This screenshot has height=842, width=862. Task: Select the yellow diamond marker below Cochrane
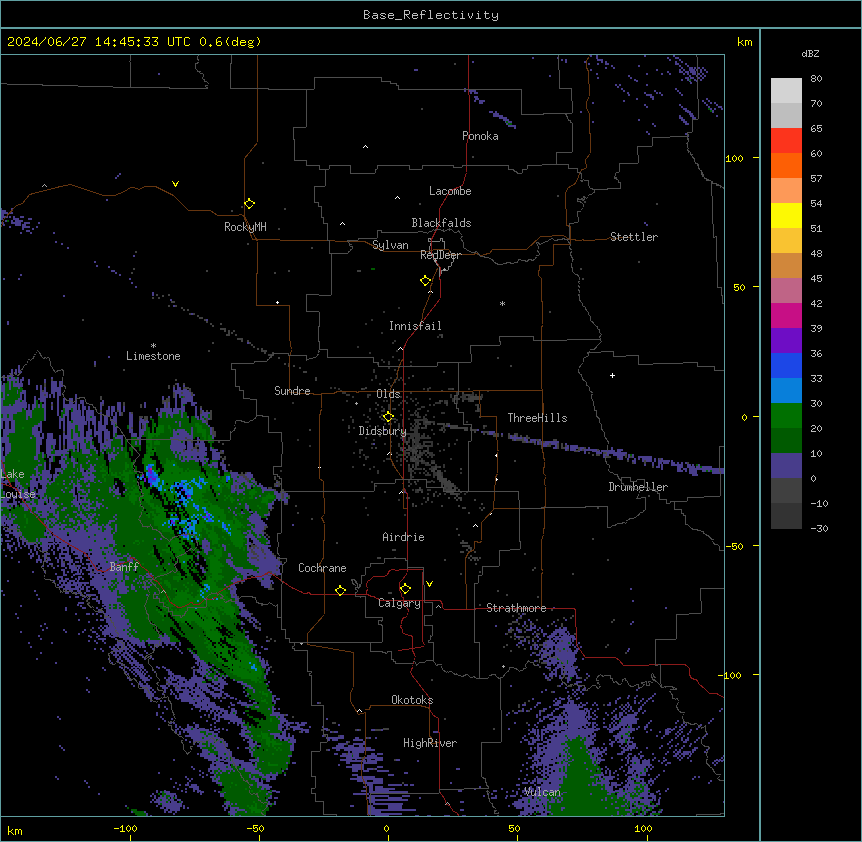pos(340,590)
